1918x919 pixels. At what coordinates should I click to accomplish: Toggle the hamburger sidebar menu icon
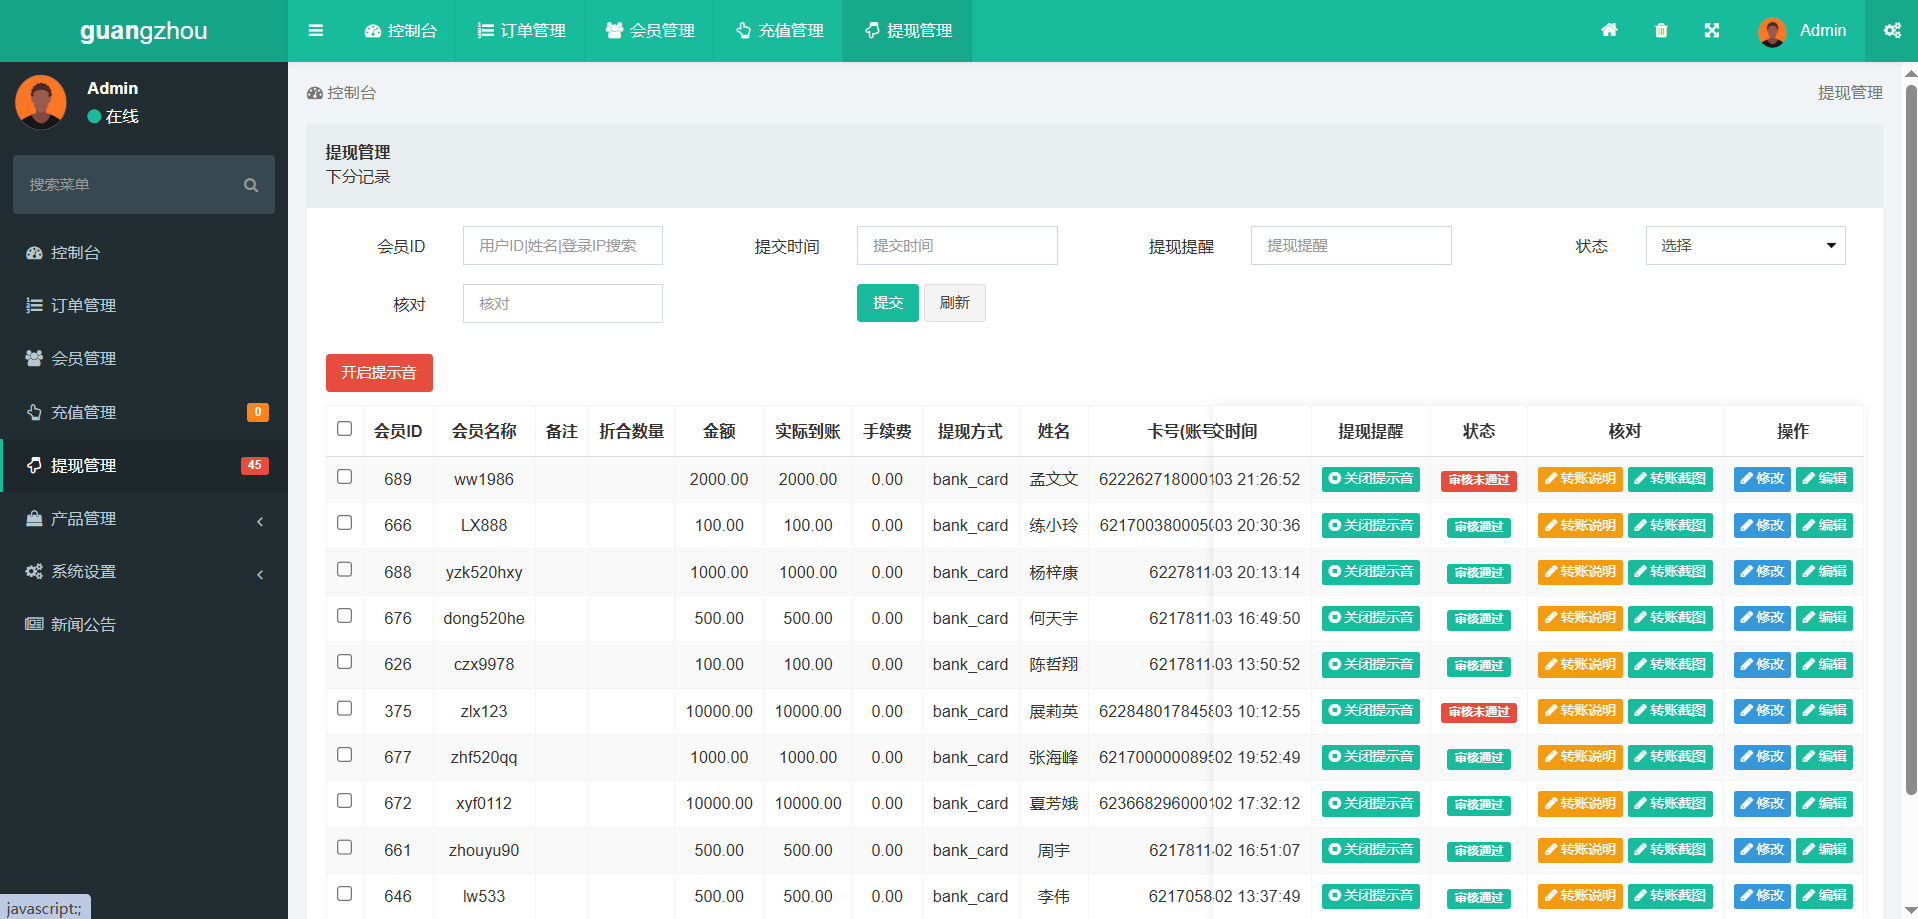[x=316, y=30]
